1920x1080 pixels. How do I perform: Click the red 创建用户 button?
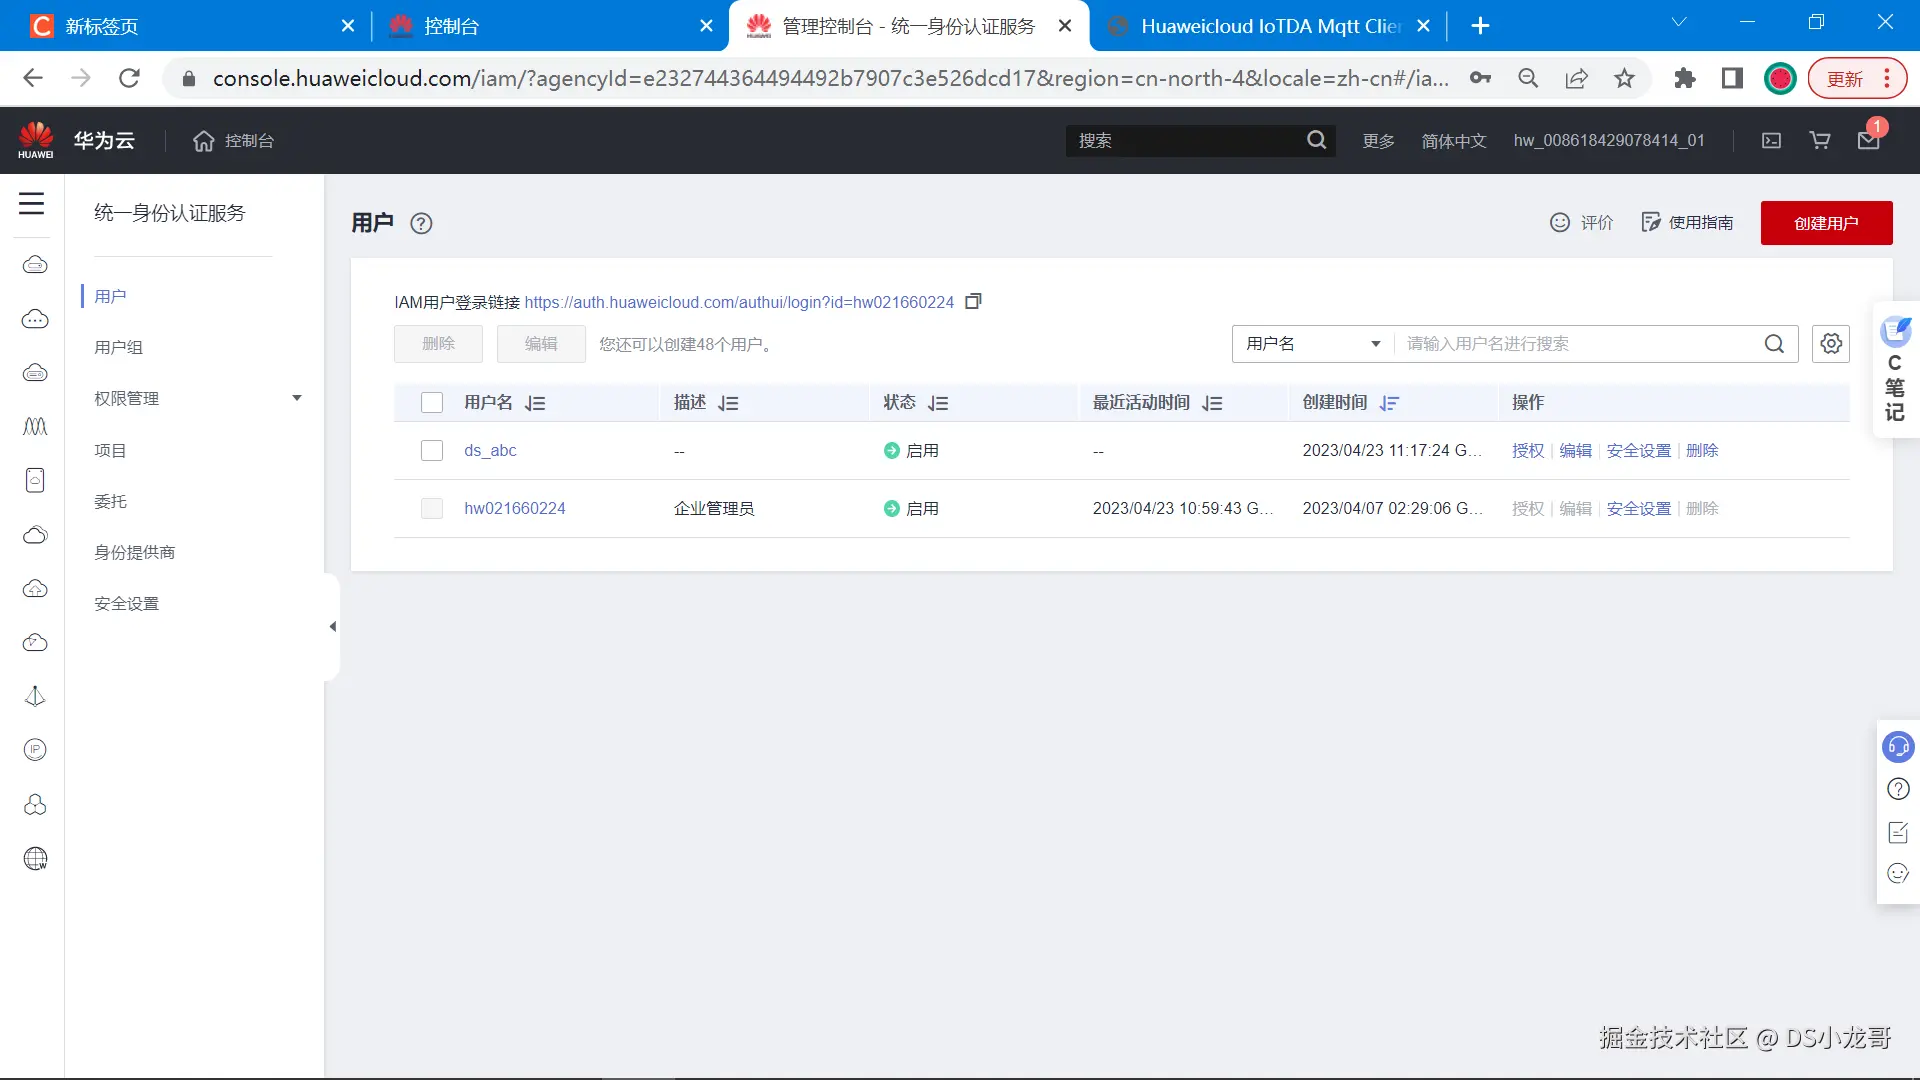[1825, 223]
